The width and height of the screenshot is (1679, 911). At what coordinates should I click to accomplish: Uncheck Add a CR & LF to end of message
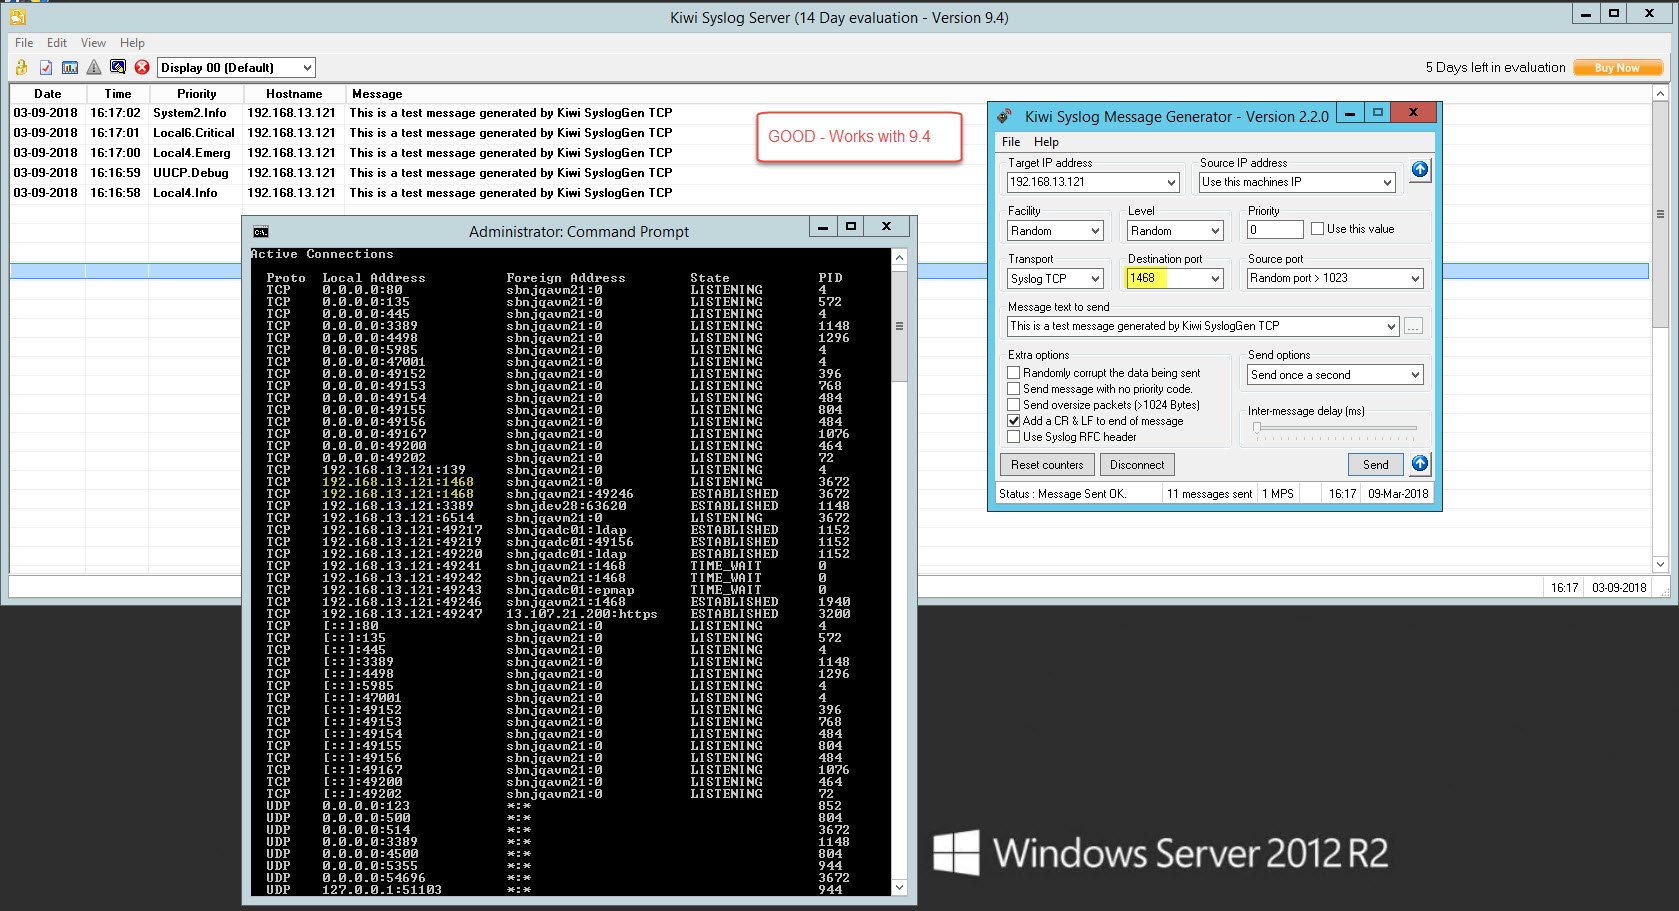1014,421
